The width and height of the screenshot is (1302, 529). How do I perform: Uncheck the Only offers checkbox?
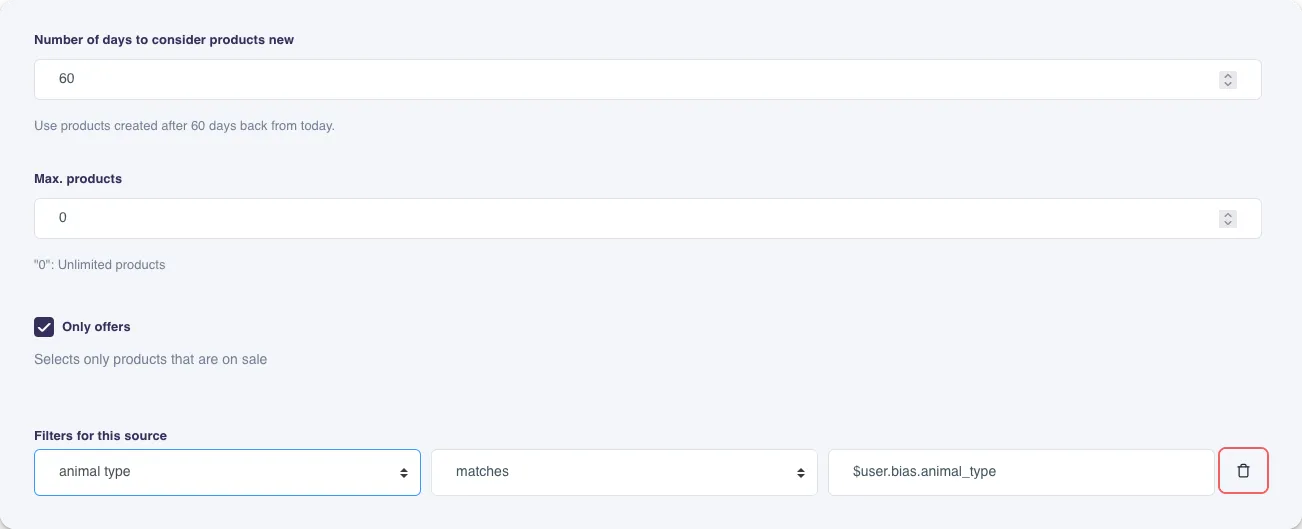[x=44, y=327]
